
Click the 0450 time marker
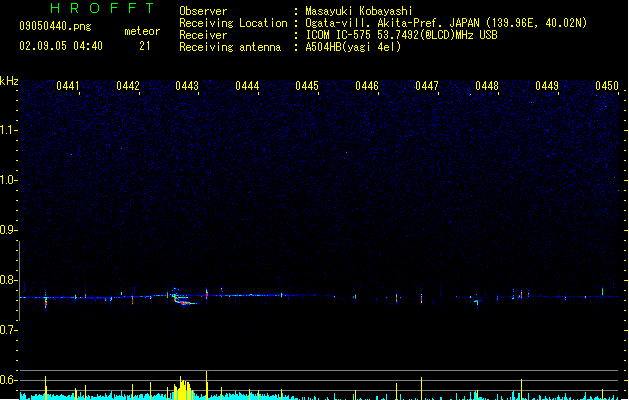(x=607, y=86)
